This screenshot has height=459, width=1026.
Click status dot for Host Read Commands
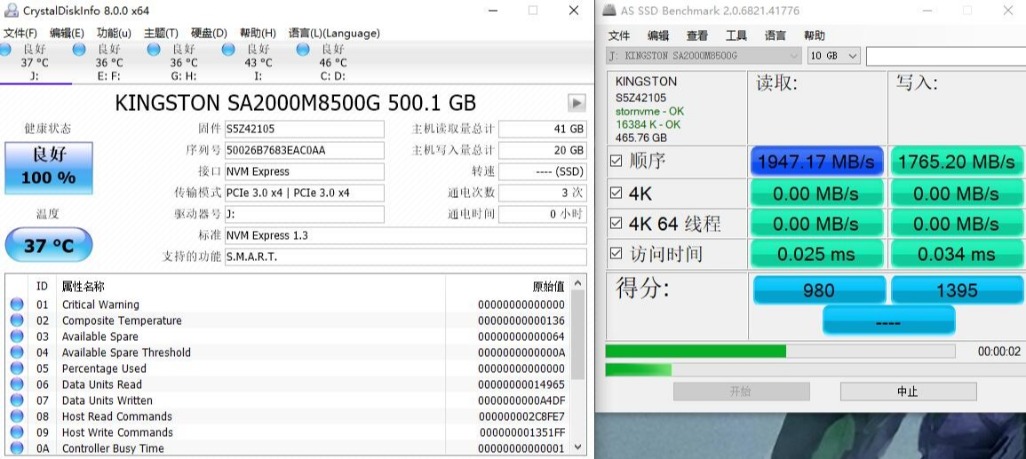click(x=17, y=416)
